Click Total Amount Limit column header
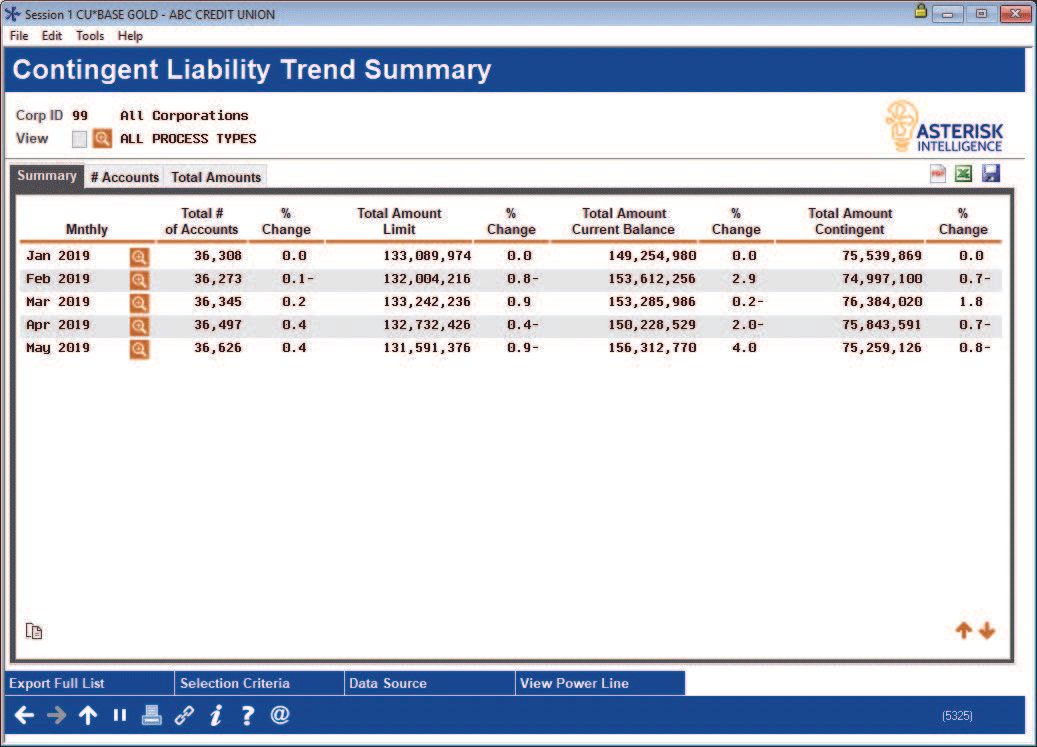The image size is (1037, 747). click(x=399, y=221)
